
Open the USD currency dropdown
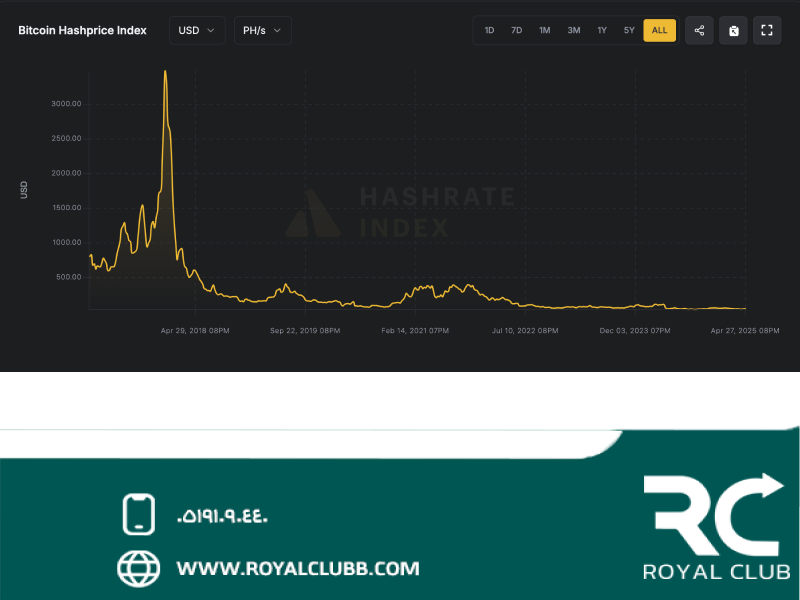tap(197, 31)
